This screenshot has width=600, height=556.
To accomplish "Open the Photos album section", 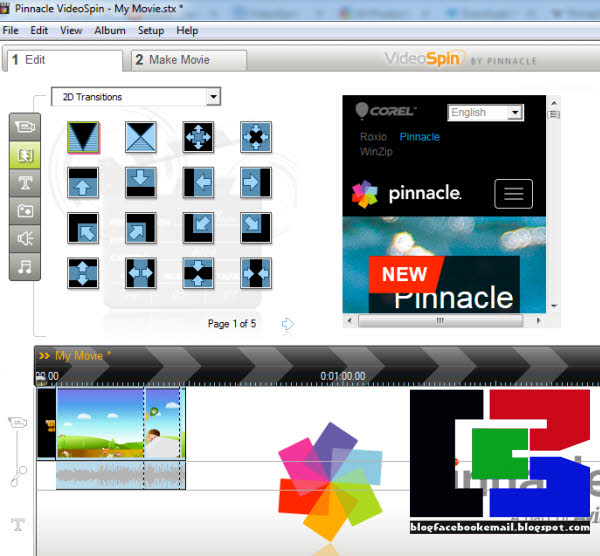I will (25, 211).
